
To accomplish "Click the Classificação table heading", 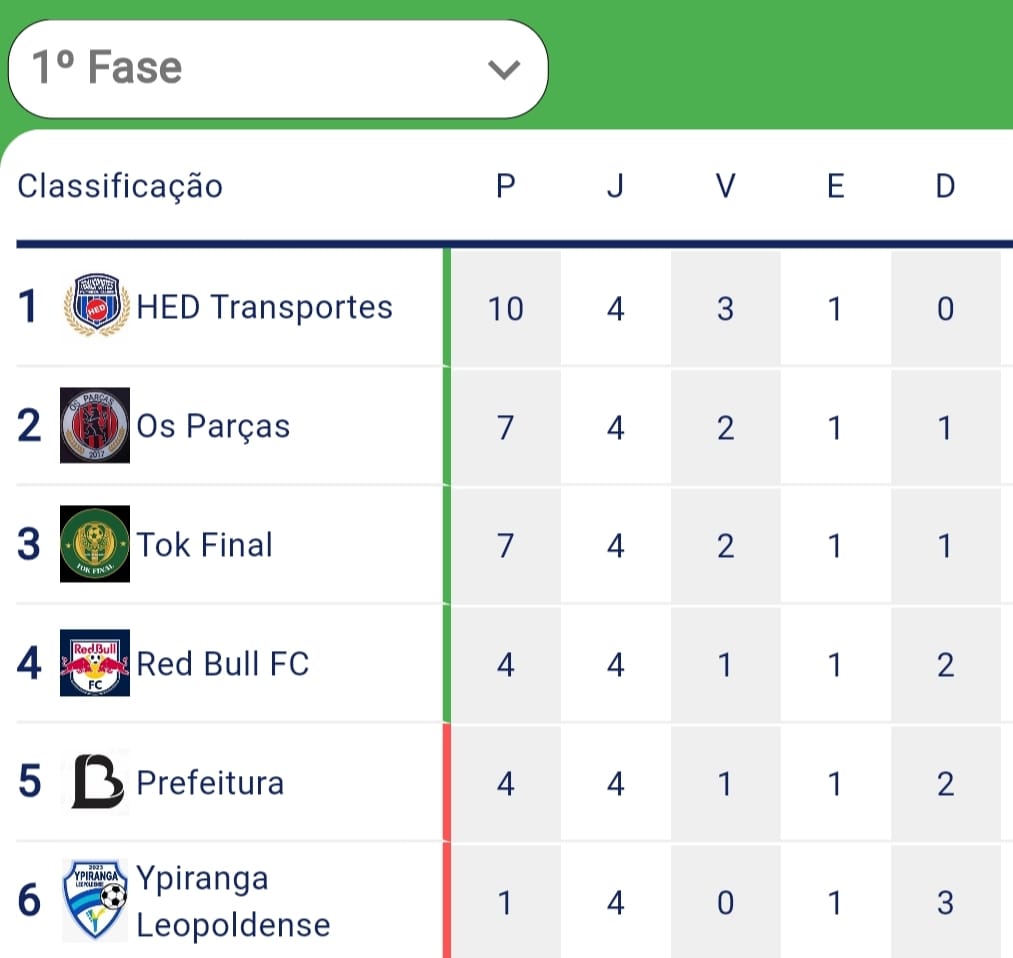I will [119, 185].
